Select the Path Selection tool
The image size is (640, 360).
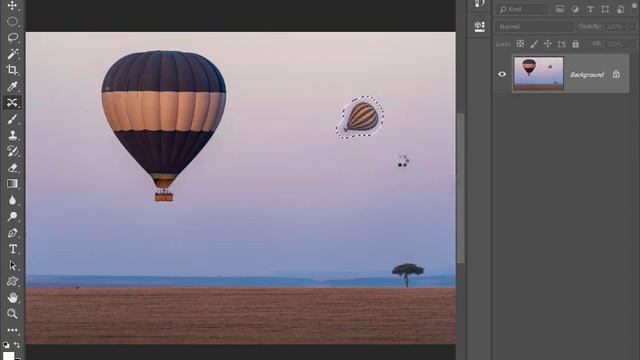click(x=12, y=265)
